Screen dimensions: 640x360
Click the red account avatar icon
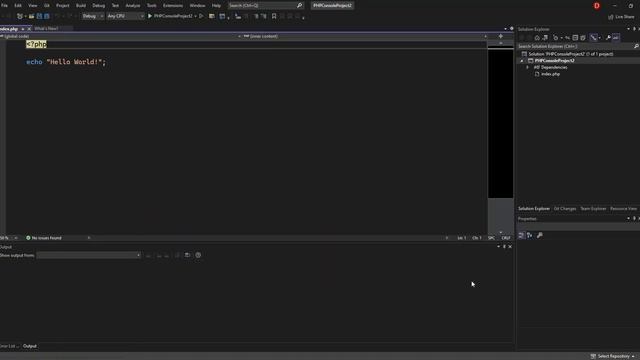coord(597,6)
